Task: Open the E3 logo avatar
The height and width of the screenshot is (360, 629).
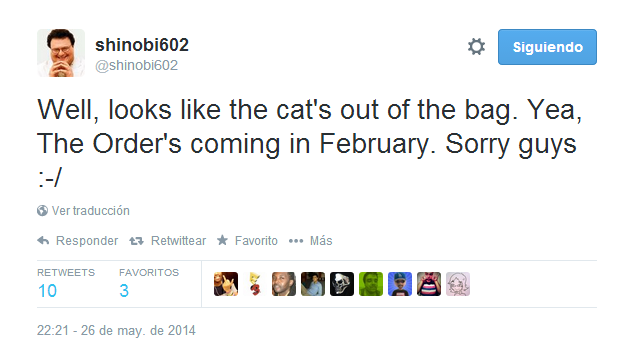Action: pyautogui.click(x=255, y=284)
